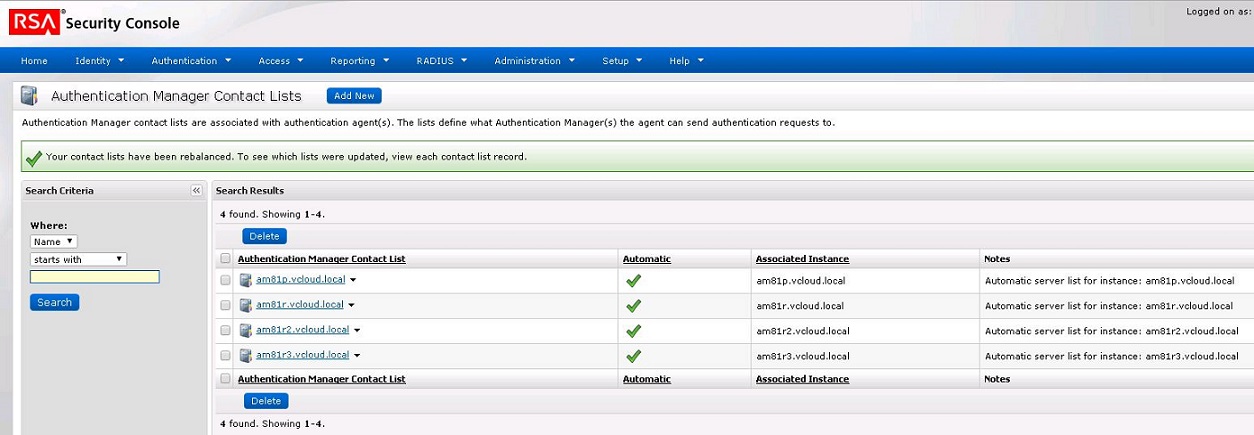Viewport: 1254px width, 435px height.
Task: Click the server icon next to am81r3.vcloud.local
Action: [246, 356]
